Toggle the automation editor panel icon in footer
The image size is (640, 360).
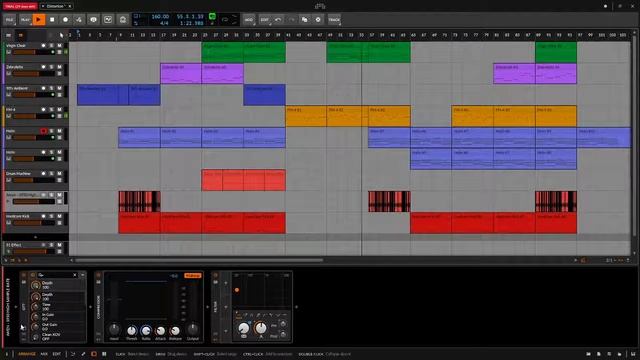coord(73,354)
